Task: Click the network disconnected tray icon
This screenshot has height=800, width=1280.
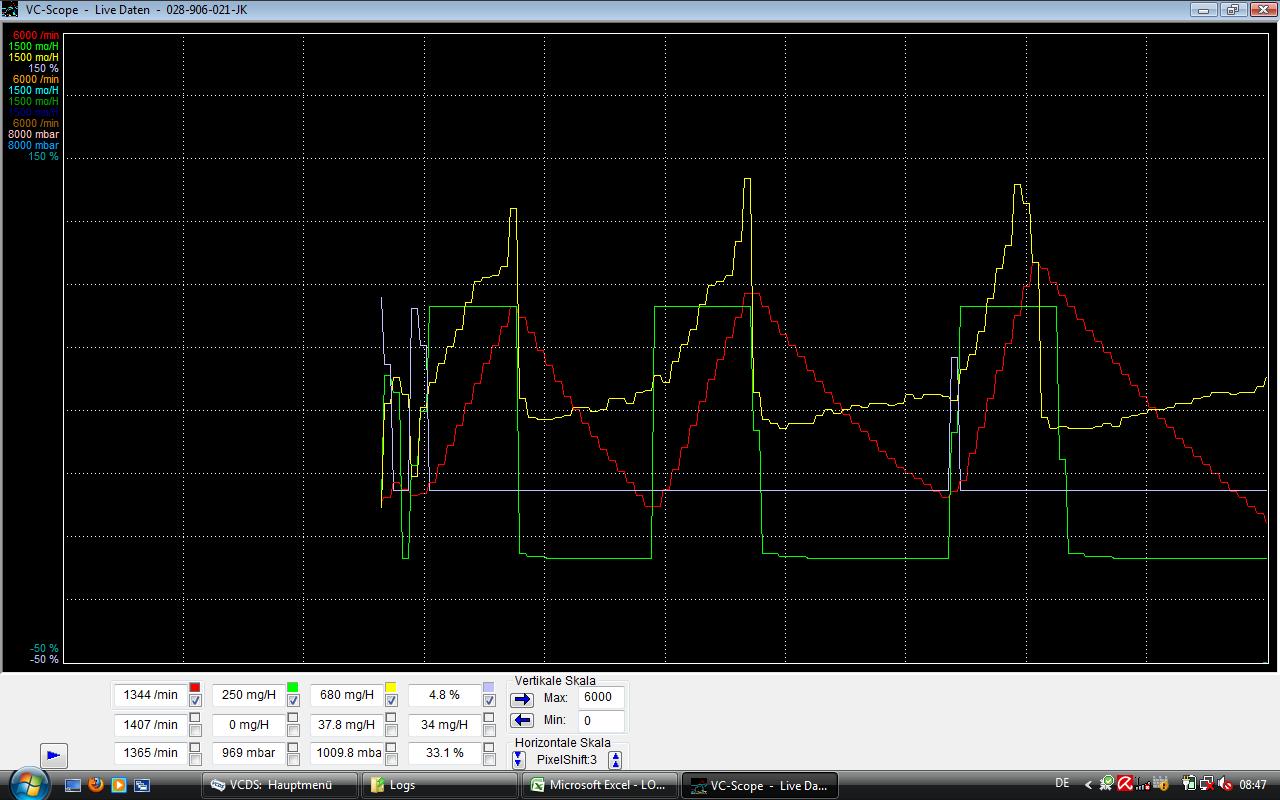Action: pos(1207,783)
